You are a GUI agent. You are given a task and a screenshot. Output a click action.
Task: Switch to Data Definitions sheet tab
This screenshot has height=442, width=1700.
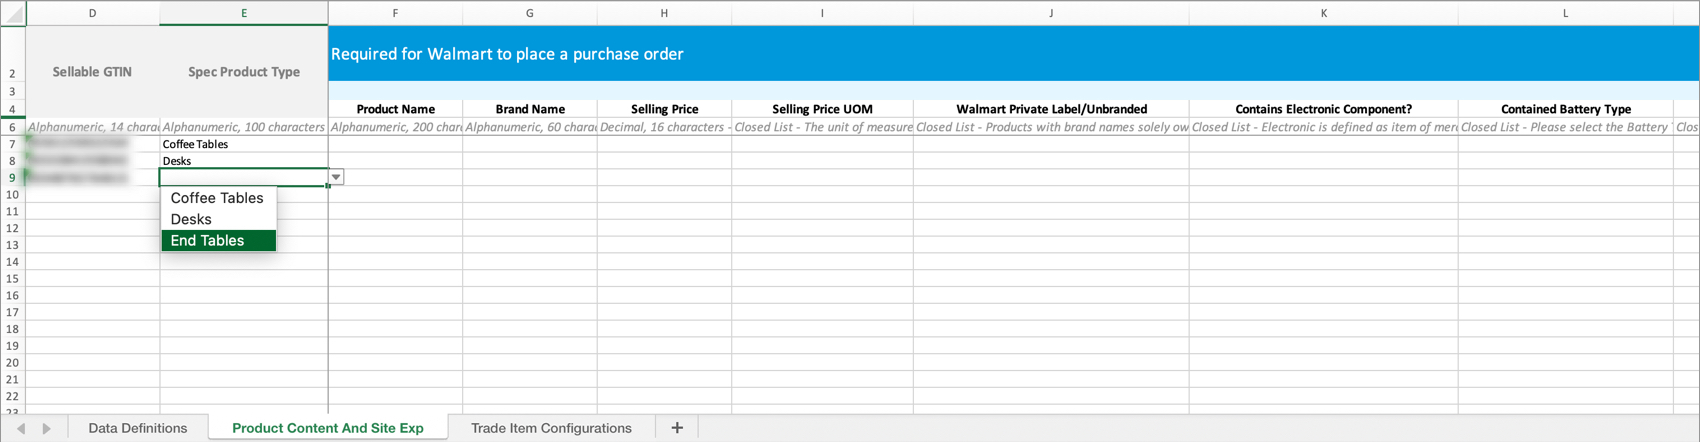coord(138,428)
